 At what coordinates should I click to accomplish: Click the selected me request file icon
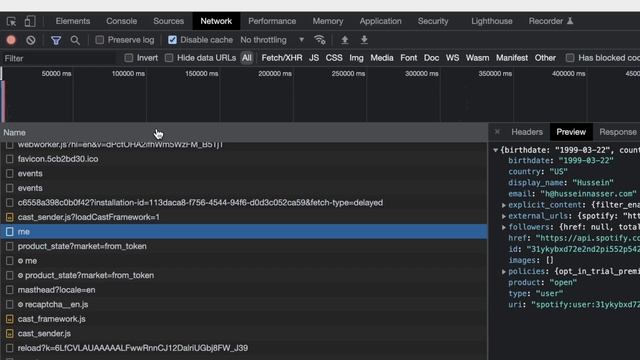click(9, 231)
